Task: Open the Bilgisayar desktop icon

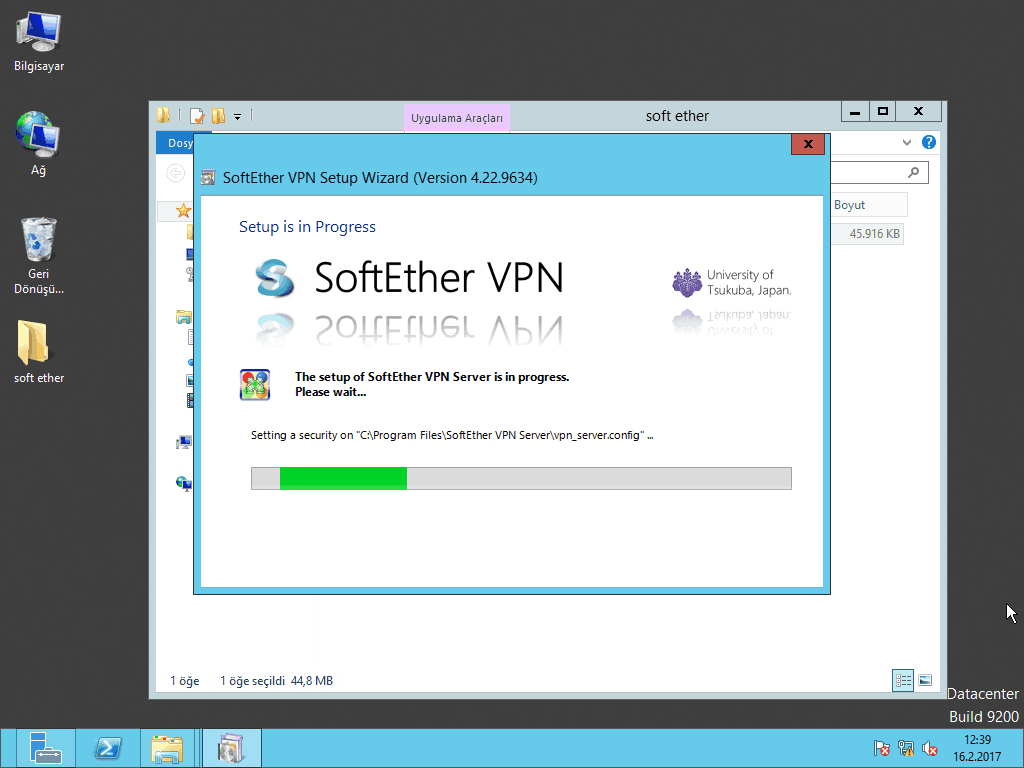Action: [39, 42]
